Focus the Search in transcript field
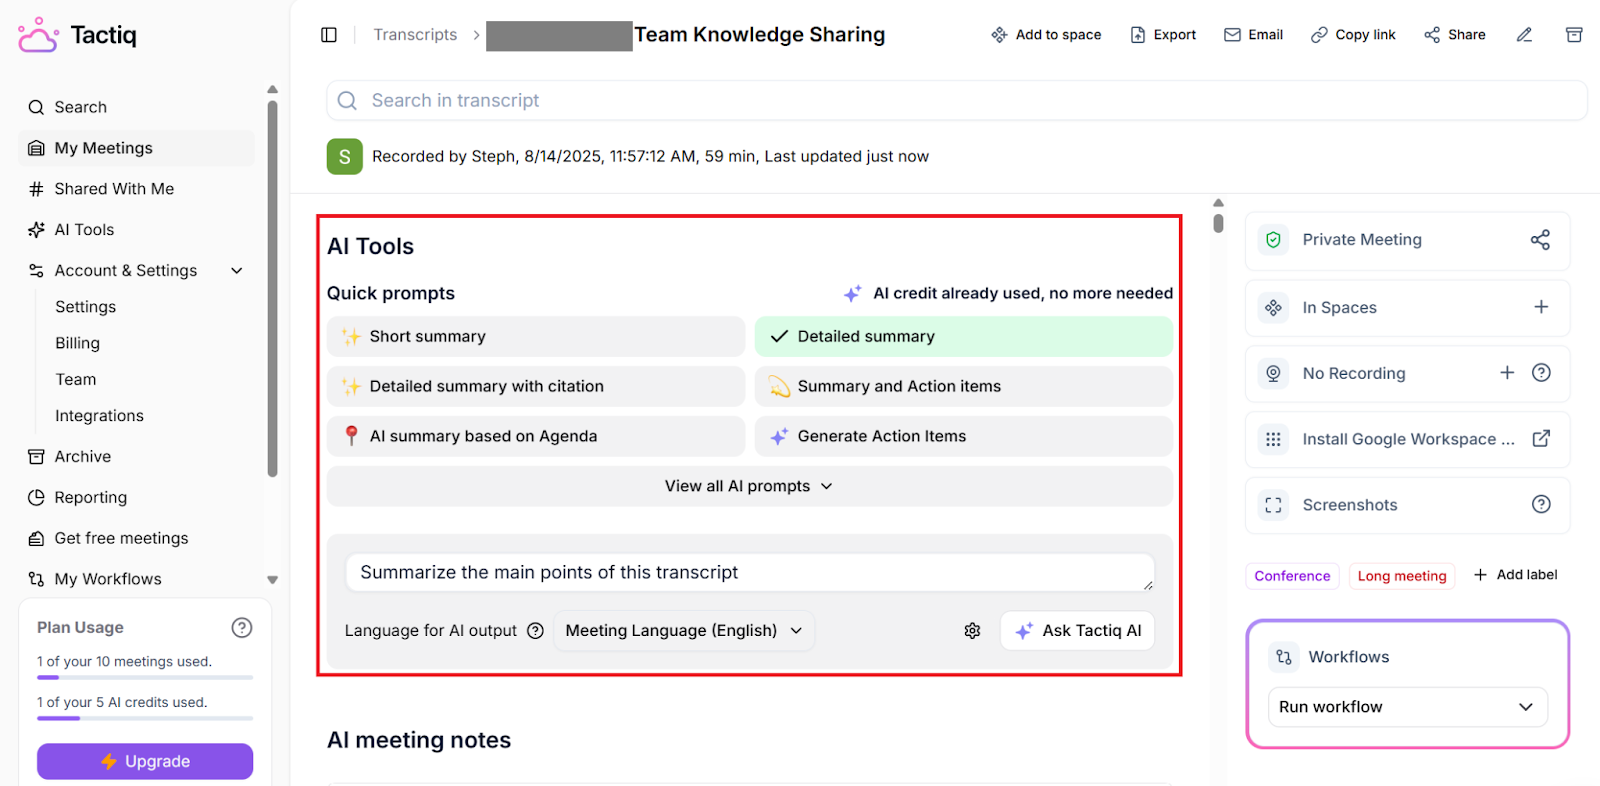This screenshot has width=1600, height=786. point(956,101)
